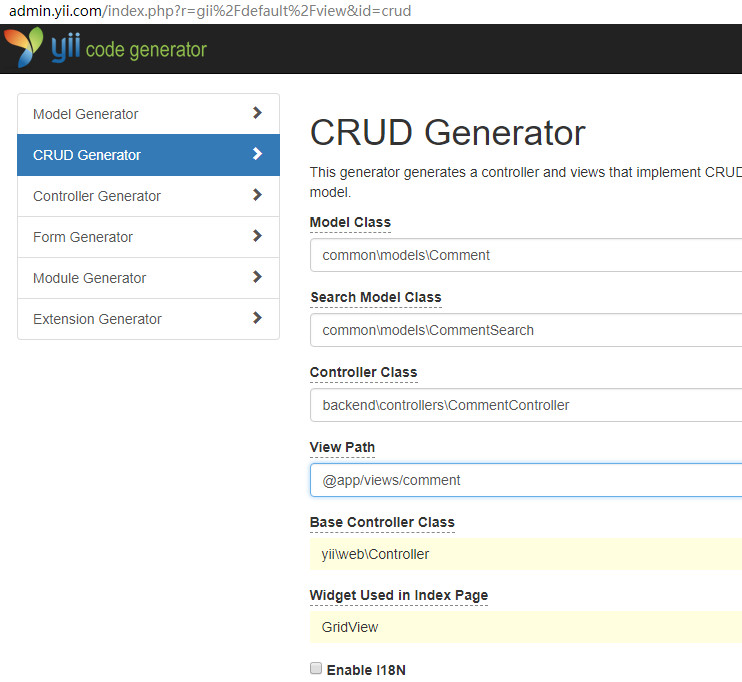Enable the I18N checkbox
This screenshot has height=682, width=742.
pos(316,668)
